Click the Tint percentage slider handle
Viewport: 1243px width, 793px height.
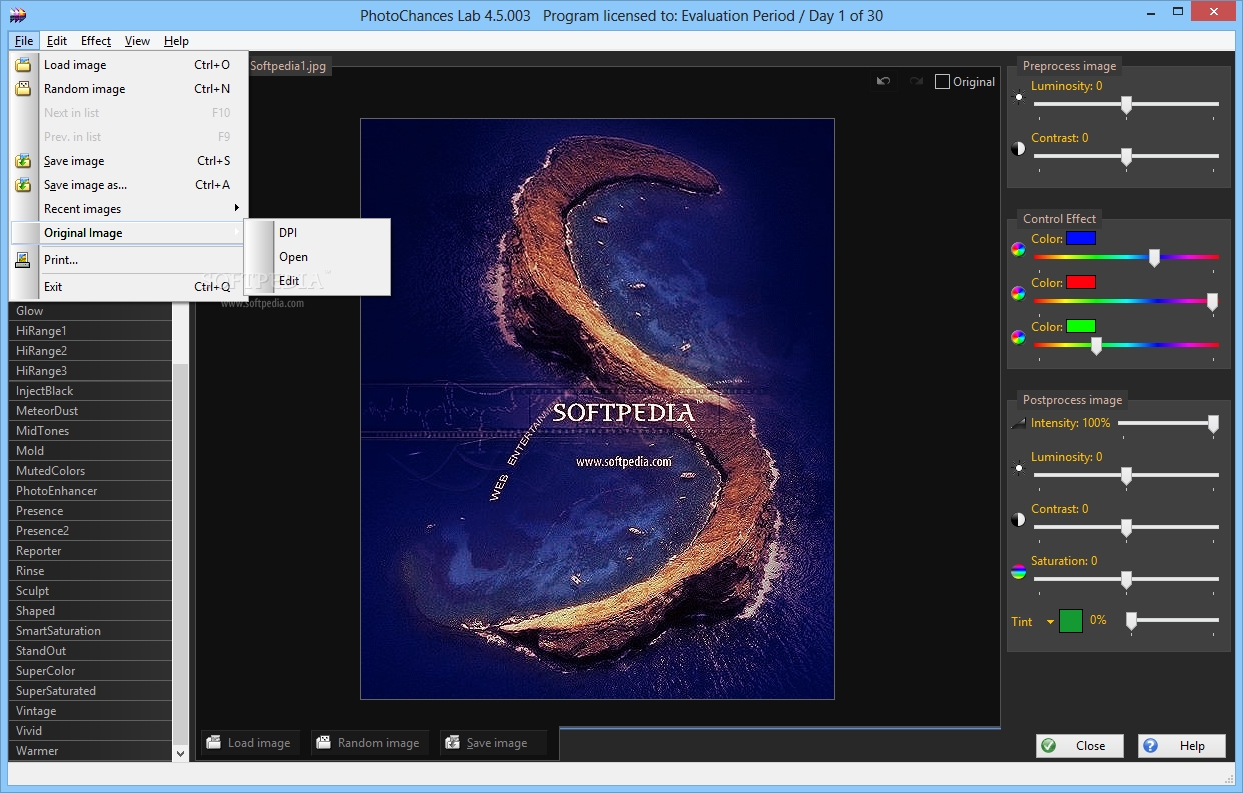click(x=1131, y=622)
